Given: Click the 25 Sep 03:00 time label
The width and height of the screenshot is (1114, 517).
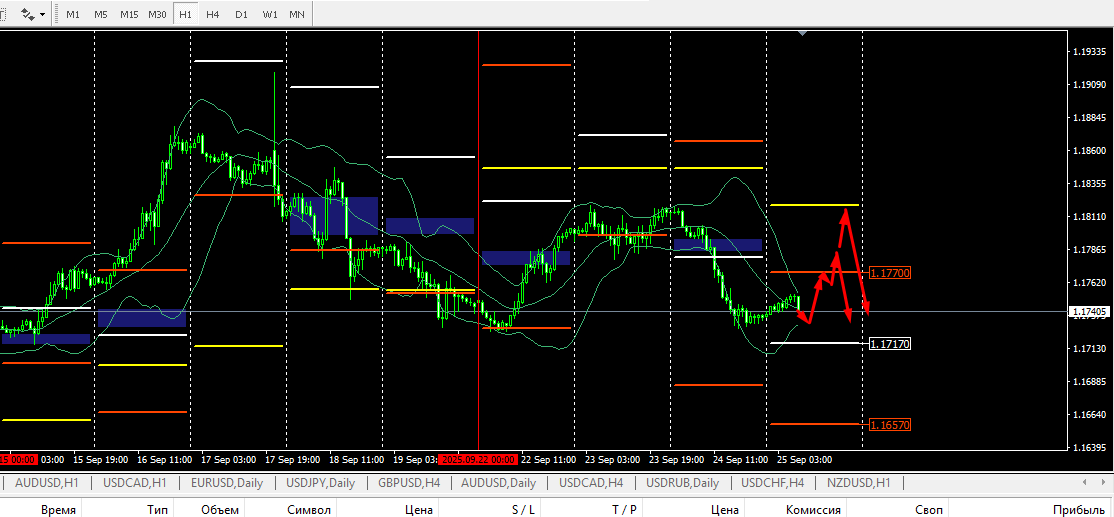Looking at the screenshot, I should tap(804, 459).
